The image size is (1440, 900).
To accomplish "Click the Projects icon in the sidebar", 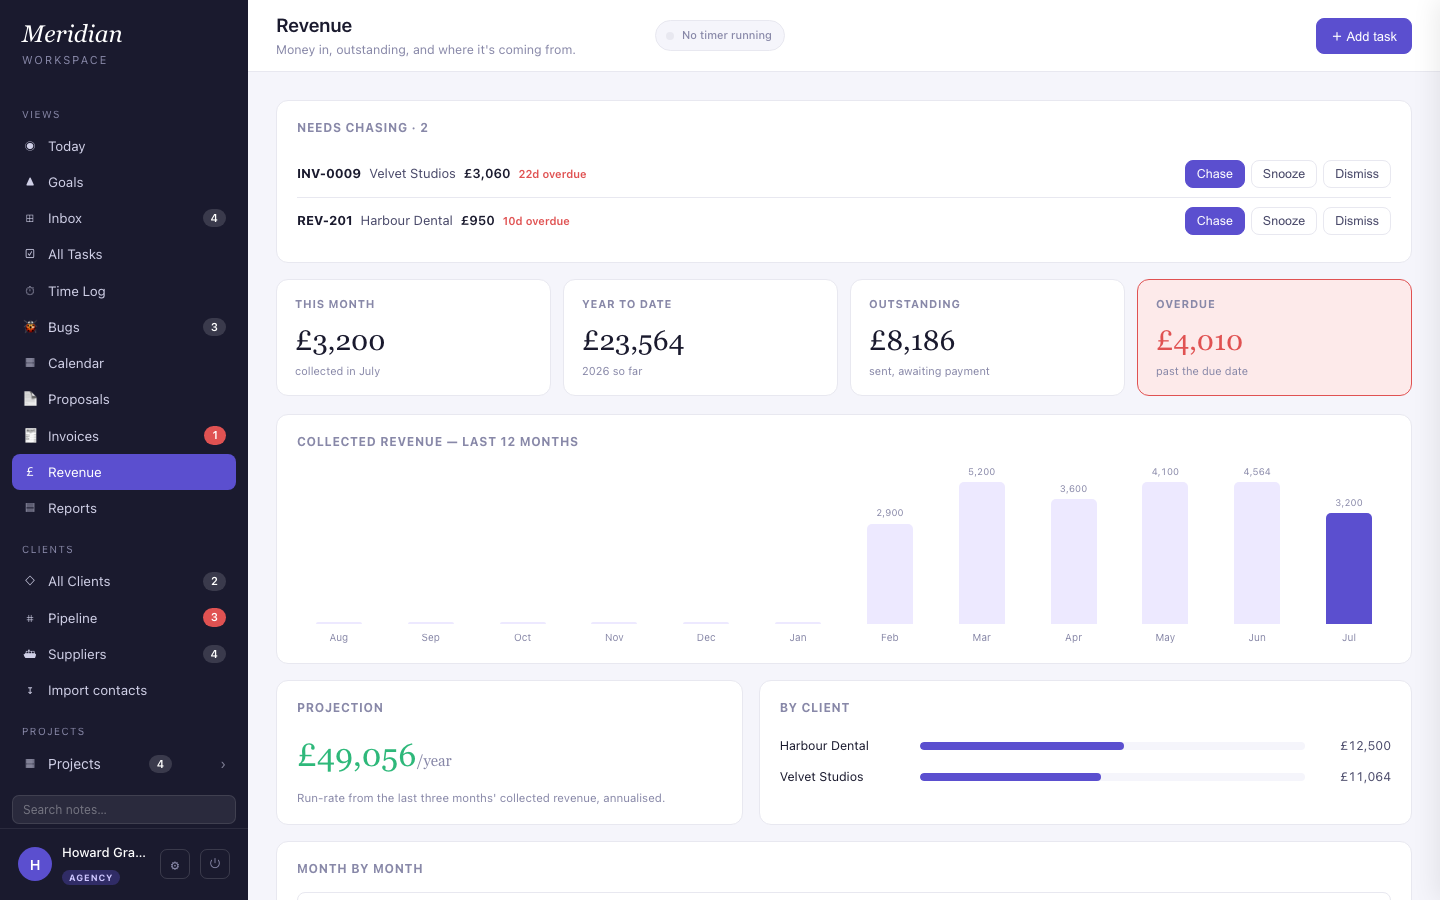I will tap(30, 764).
